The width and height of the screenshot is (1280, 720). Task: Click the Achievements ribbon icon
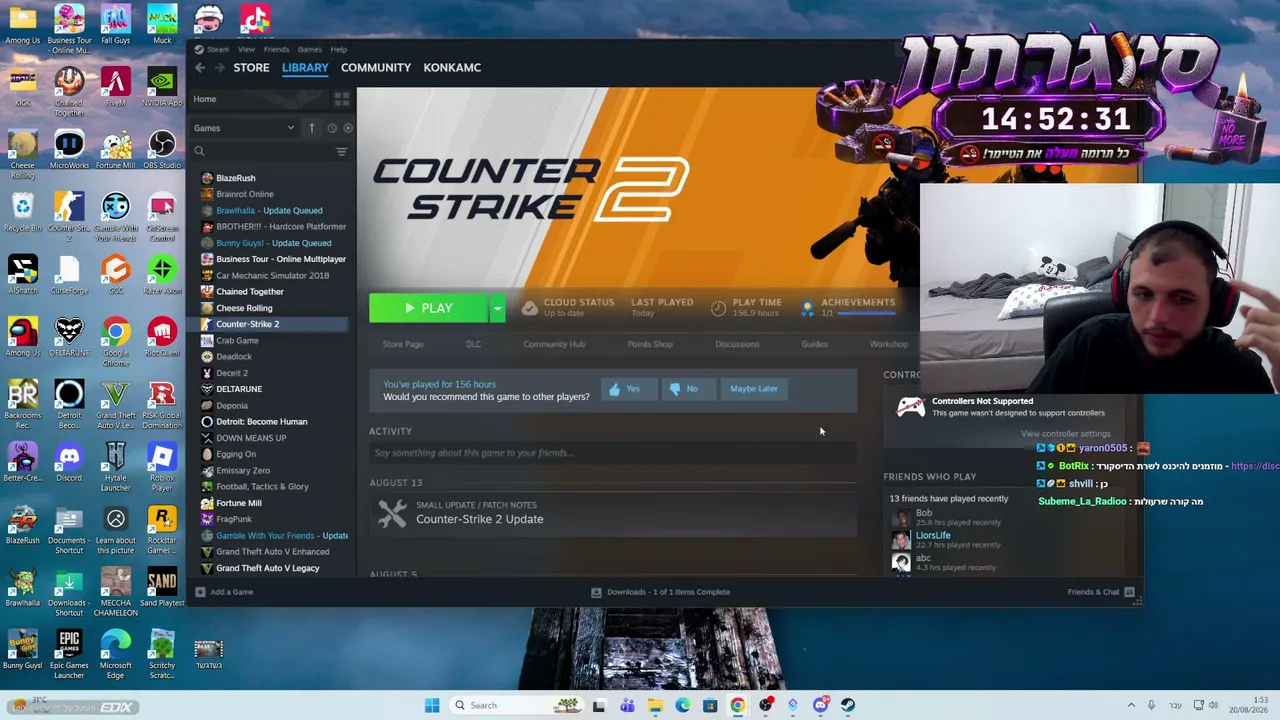807,308
